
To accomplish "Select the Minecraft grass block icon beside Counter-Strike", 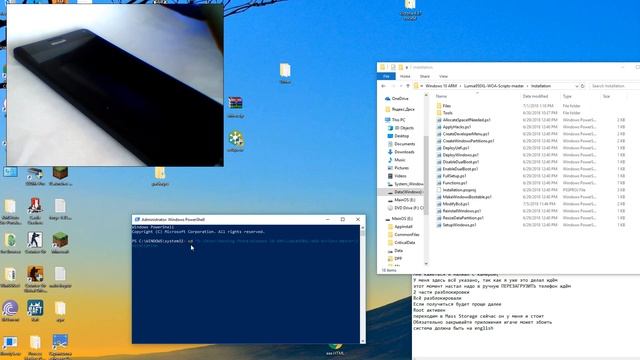I will pyautogui.click(x=60, y=240).
